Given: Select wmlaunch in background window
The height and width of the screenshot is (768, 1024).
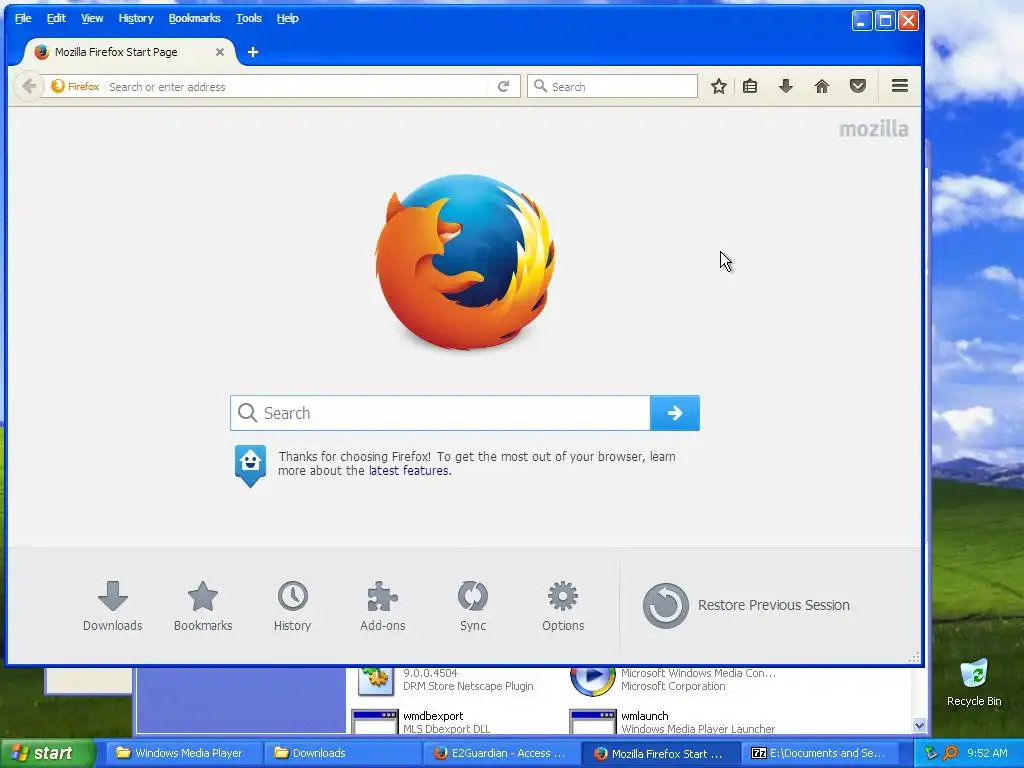Looking at the screenshot, I should (645, 716).
